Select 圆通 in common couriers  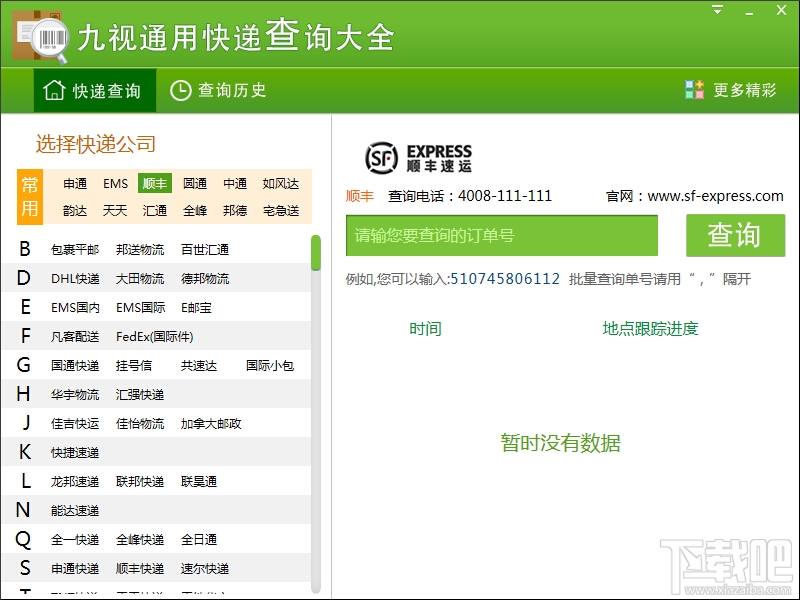195,183
